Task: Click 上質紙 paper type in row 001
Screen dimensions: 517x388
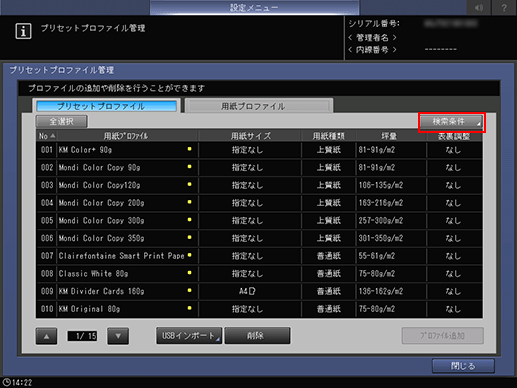Action: (x=329, y=150)
